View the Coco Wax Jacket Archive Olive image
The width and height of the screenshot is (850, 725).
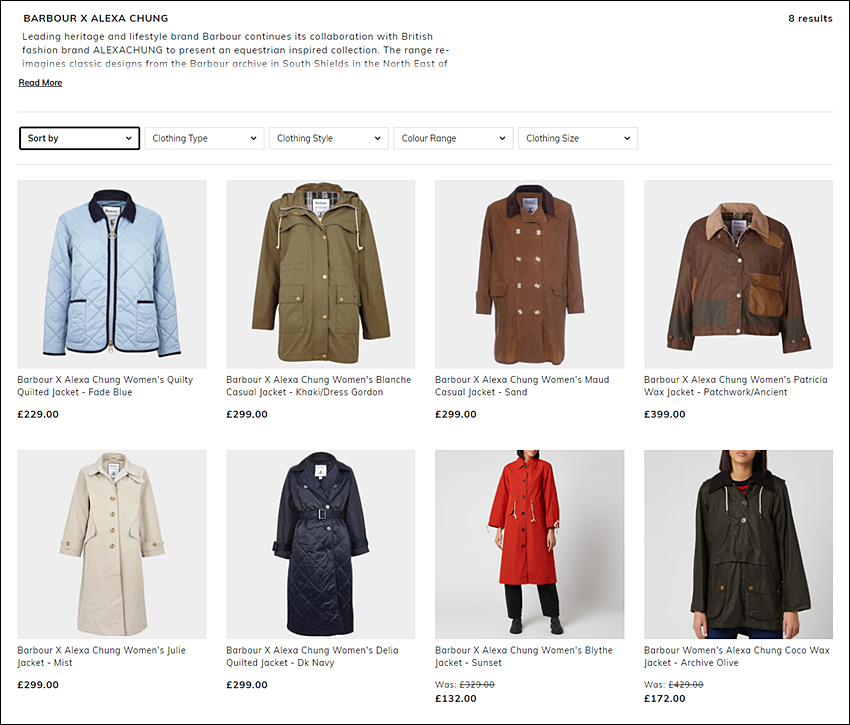click(738, 544)
